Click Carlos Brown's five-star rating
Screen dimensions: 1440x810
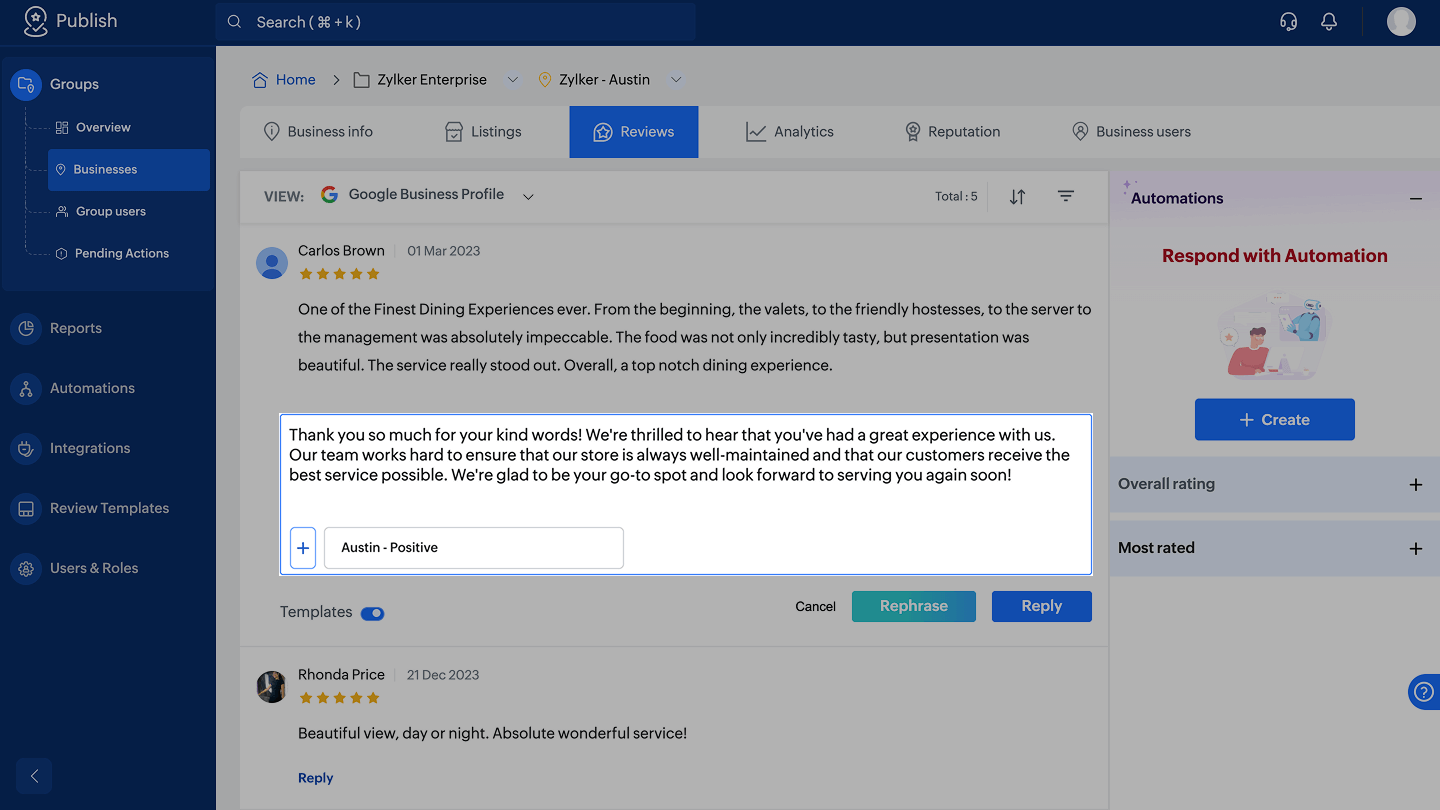coord(339,274)
